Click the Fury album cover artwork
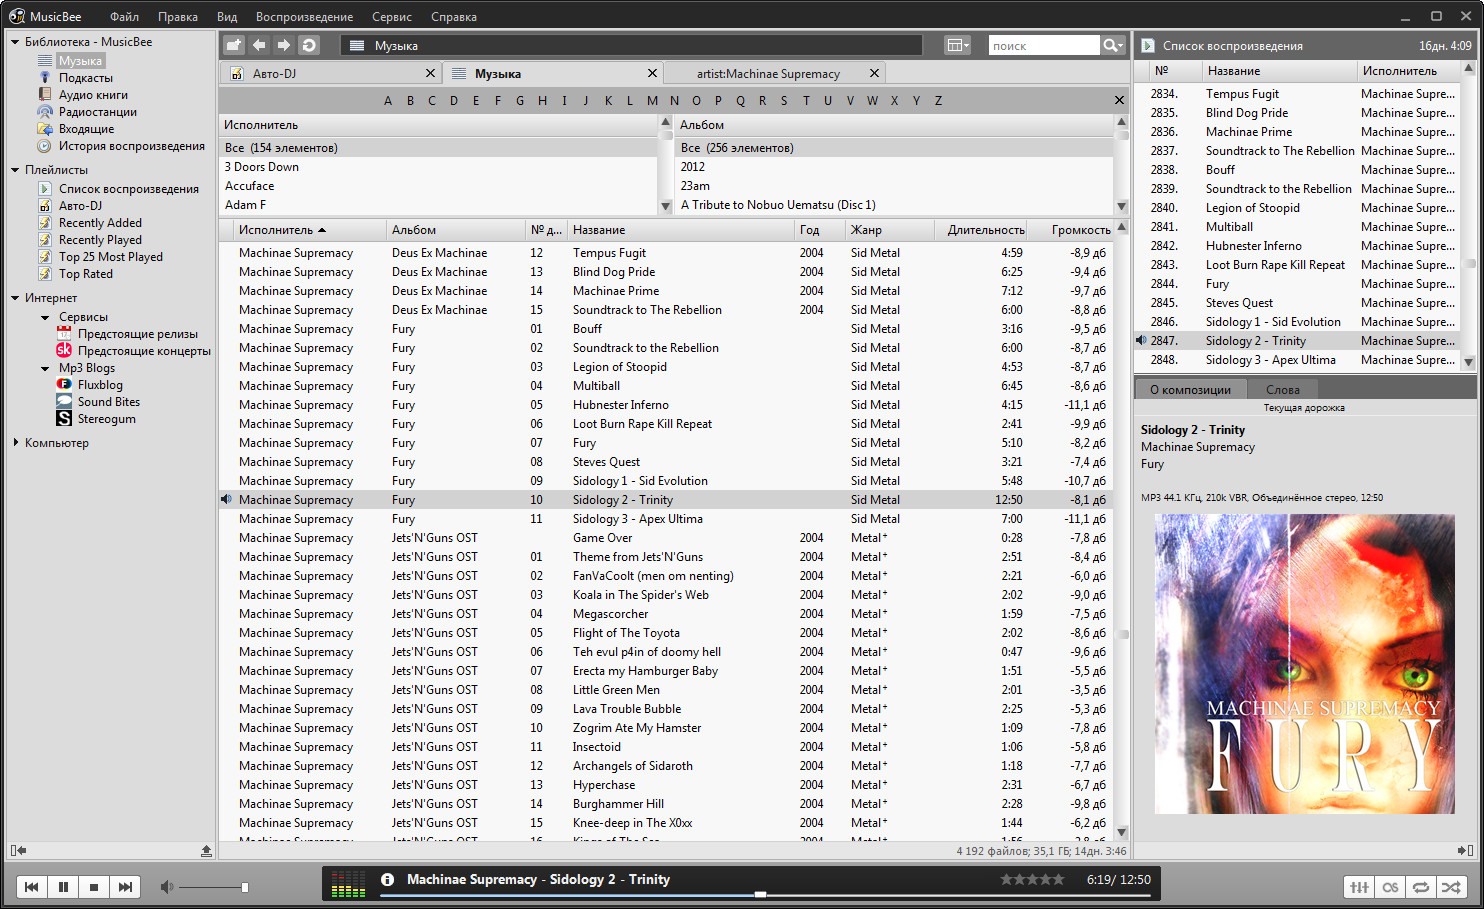1484x909 pixels. [1305, 663]
